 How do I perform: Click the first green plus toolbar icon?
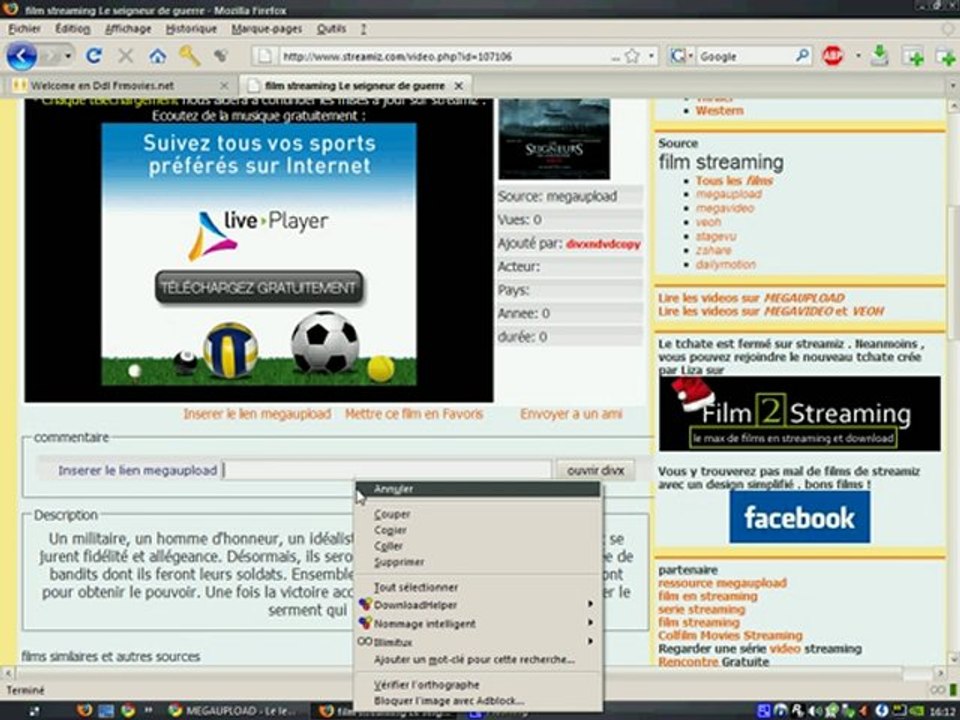tap(914, 57)
